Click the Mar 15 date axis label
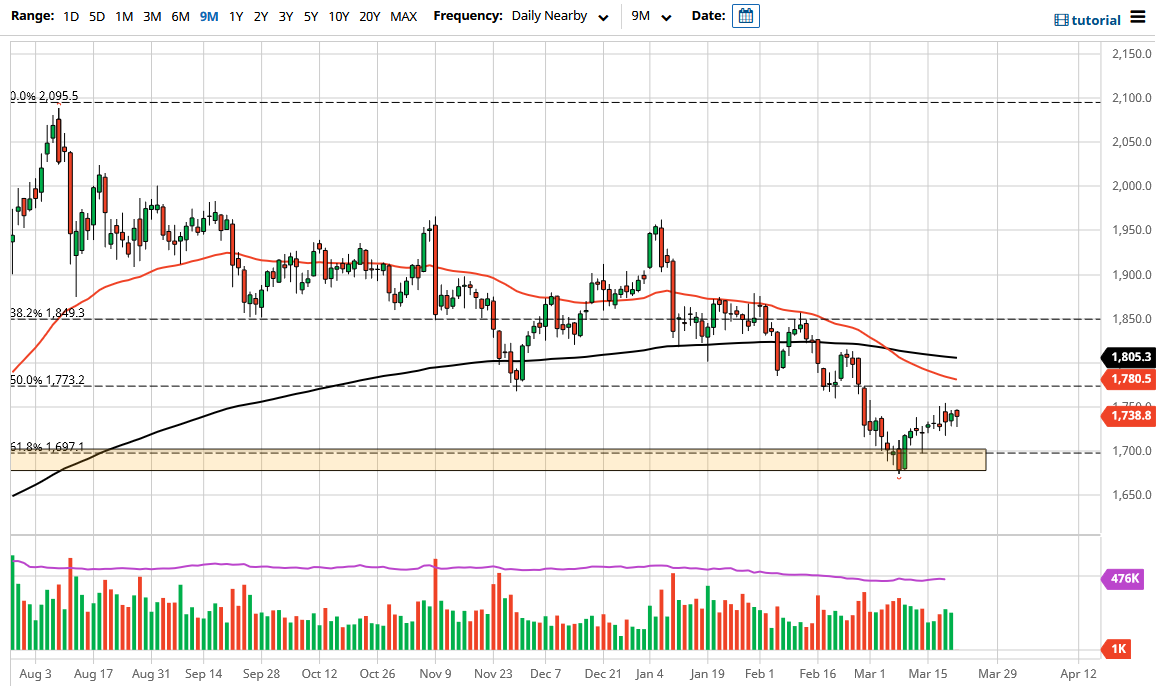1161x690 pixels. [928, 674]
